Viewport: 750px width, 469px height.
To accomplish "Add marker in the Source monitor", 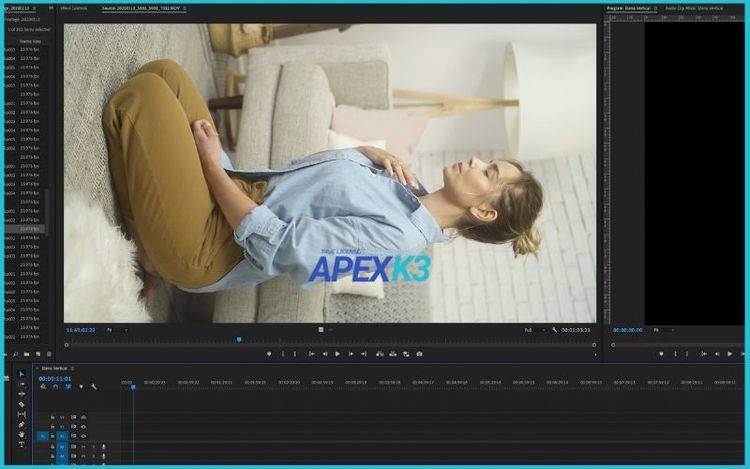I will pyautogui.click(x=269, y=354).
